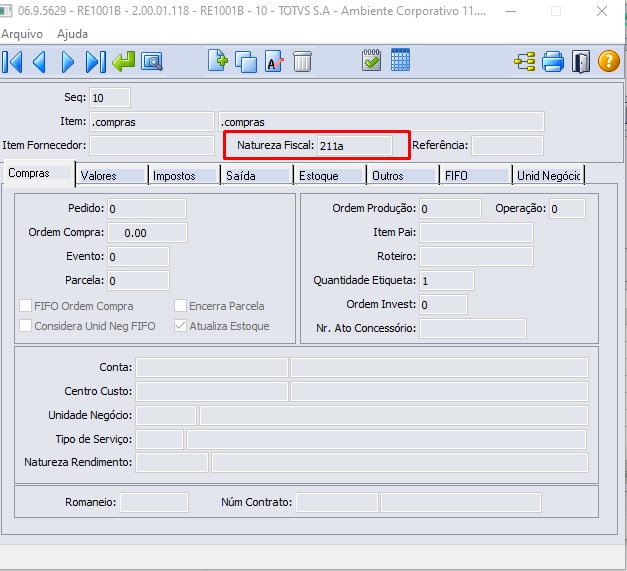627x571 pixels.
Task: Click the notepad green checkmark icon
Action: pyautogui.click(x=371, y=60)
